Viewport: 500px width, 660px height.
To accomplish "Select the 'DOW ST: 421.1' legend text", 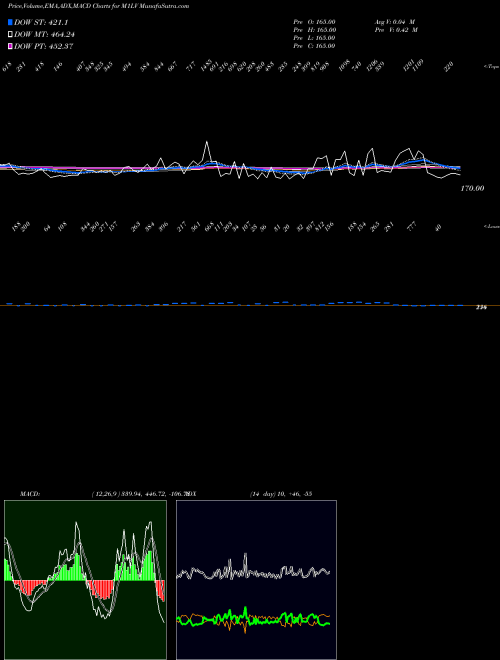I will (41, 22).
